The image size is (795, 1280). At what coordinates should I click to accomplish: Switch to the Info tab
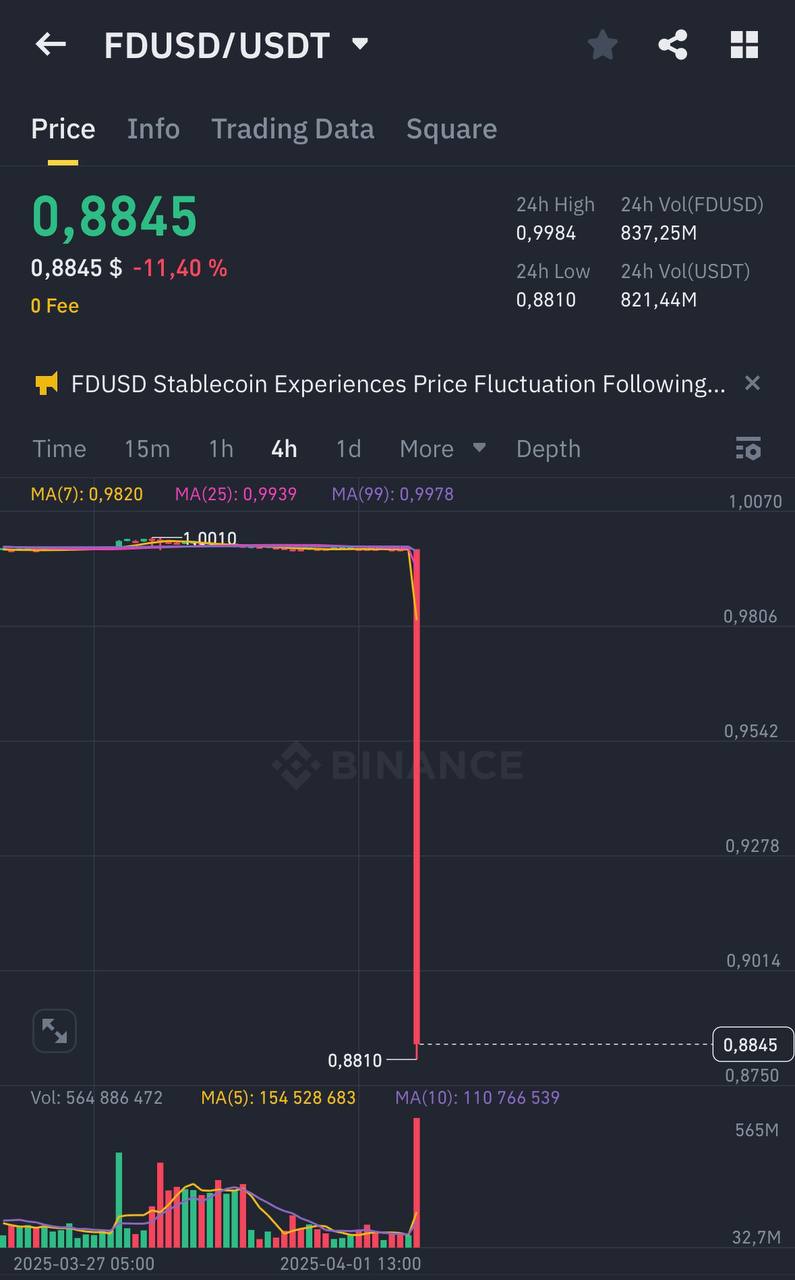[x=153, y=129]
